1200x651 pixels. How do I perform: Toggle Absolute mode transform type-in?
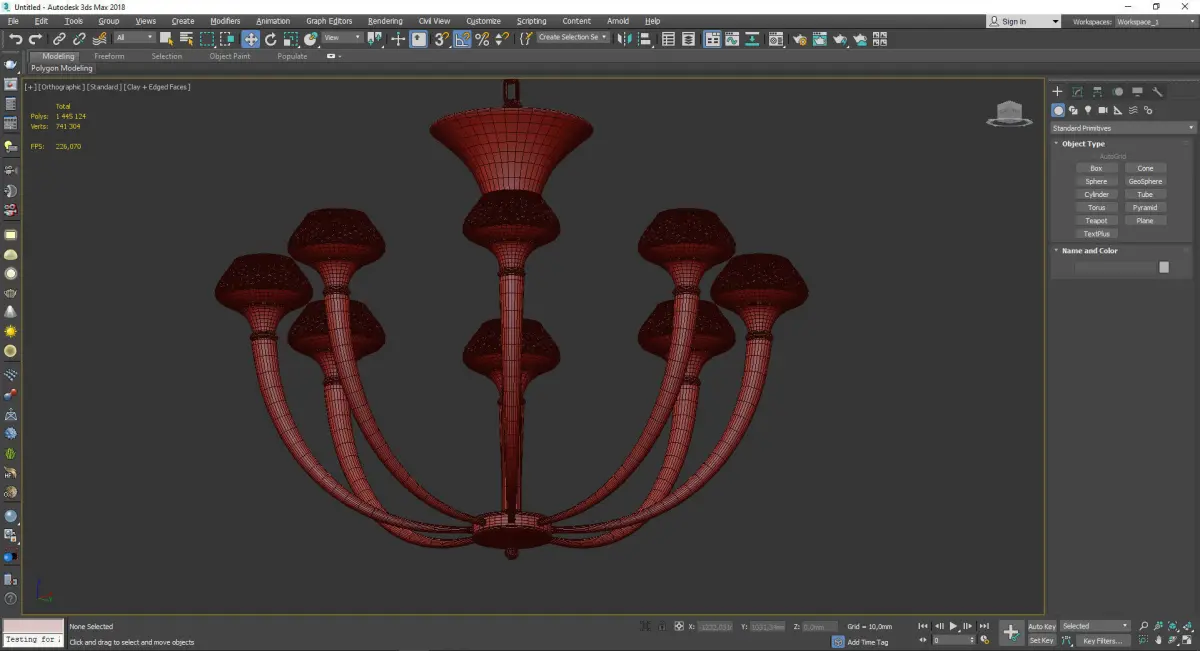click(x=680, y=626)
